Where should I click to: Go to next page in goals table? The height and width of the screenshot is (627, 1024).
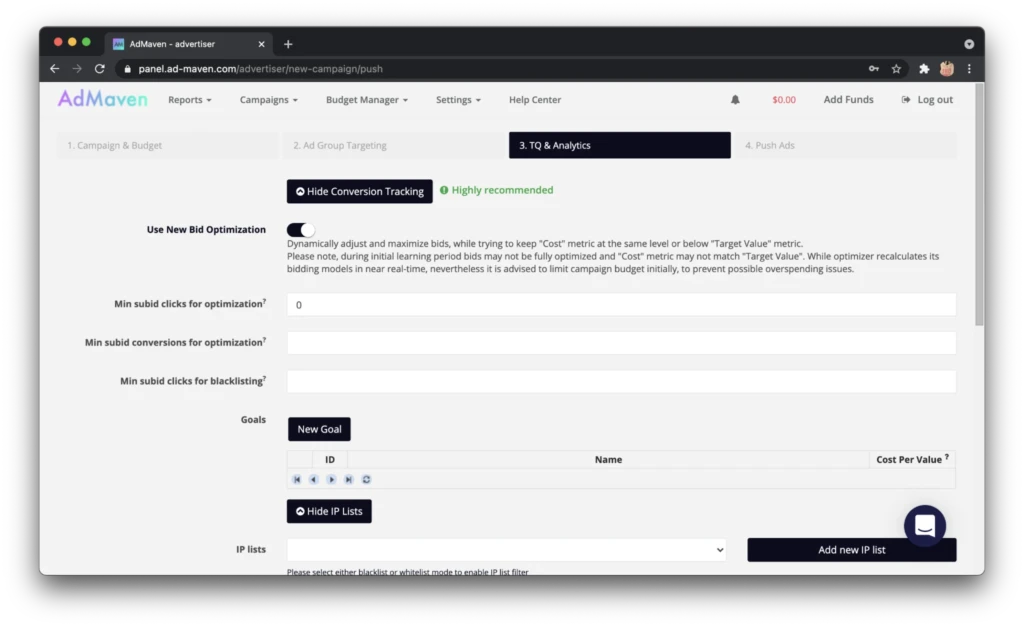tap(331, 479)
